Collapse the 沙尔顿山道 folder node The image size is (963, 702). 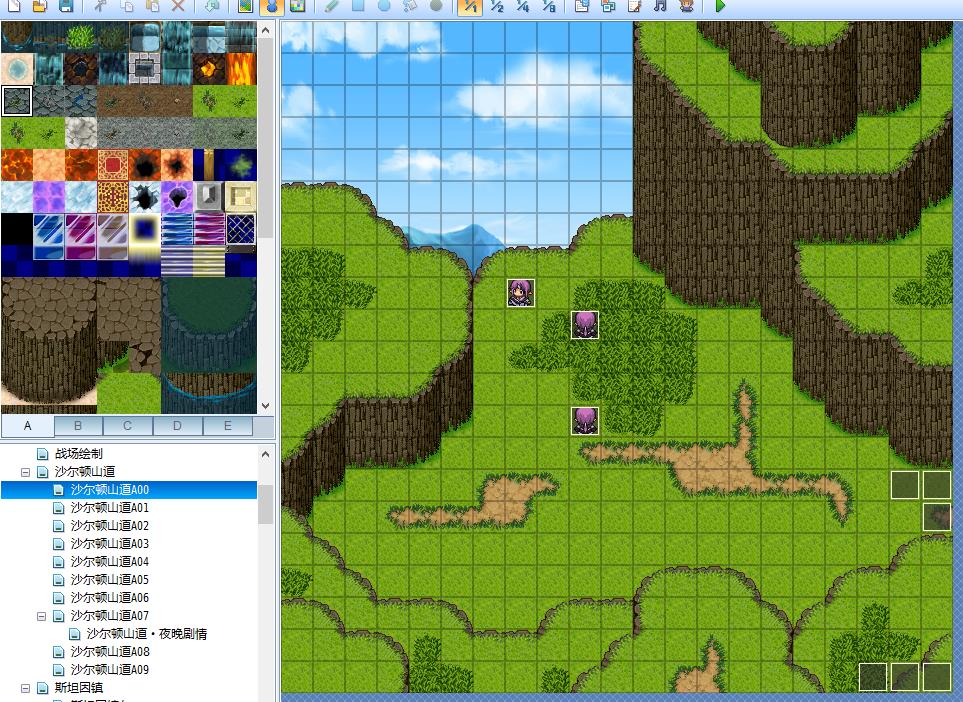coord(25,472)
